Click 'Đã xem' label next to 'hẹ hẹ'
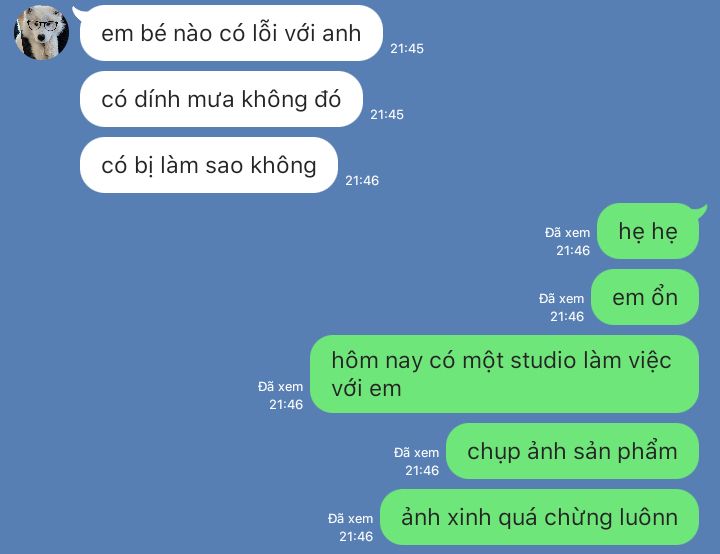Image resolution: width=720 pixels, height=554 pixels. pos(568,233)
